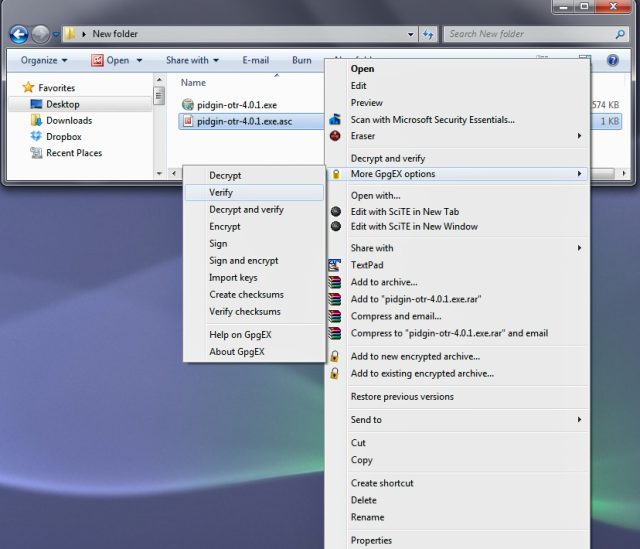
Task: Open the recent pages dropdown arrow
Action: pyautogui.click(x=56, y=35)
